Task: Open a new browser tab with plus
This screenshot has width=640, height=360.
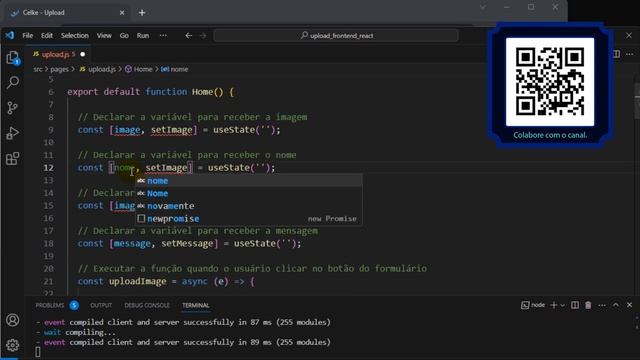Action: coord(142,13)
